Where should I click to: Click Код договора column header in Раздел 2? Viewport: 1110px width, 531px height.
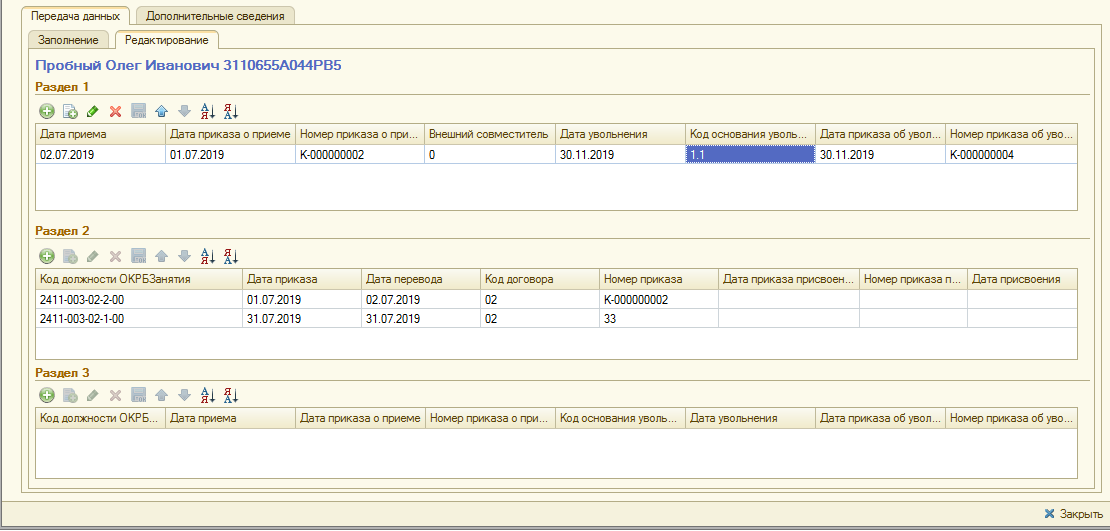pos(538,279)
